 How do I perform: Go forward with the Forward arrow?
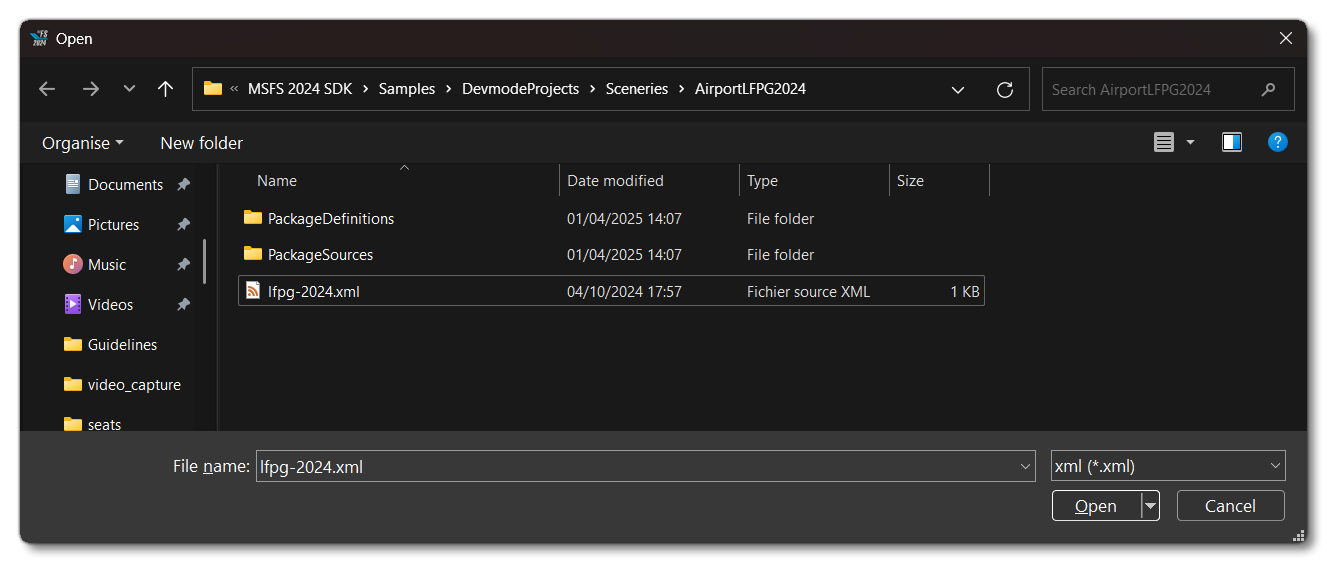[91, 89]
